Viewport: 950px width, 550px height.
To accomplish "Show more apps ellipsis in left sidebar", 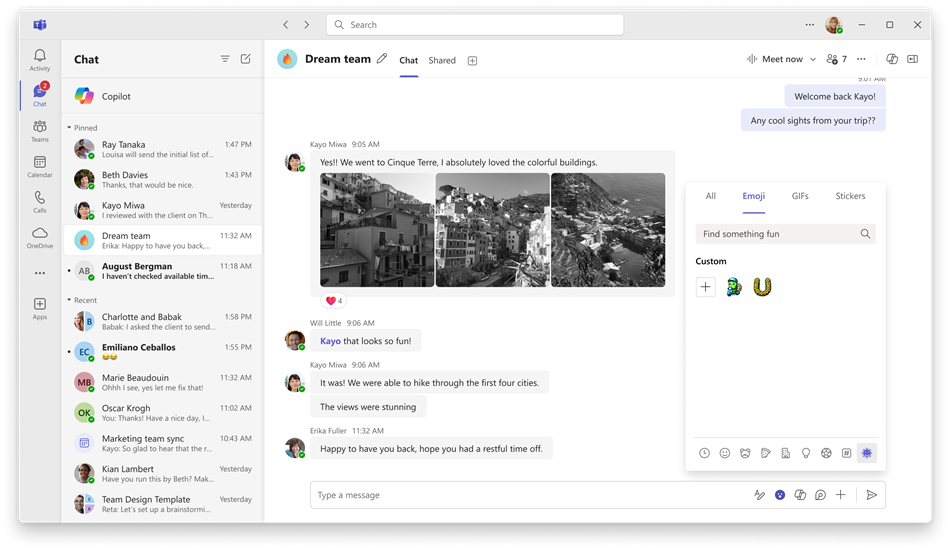I will tap(39, 273).
